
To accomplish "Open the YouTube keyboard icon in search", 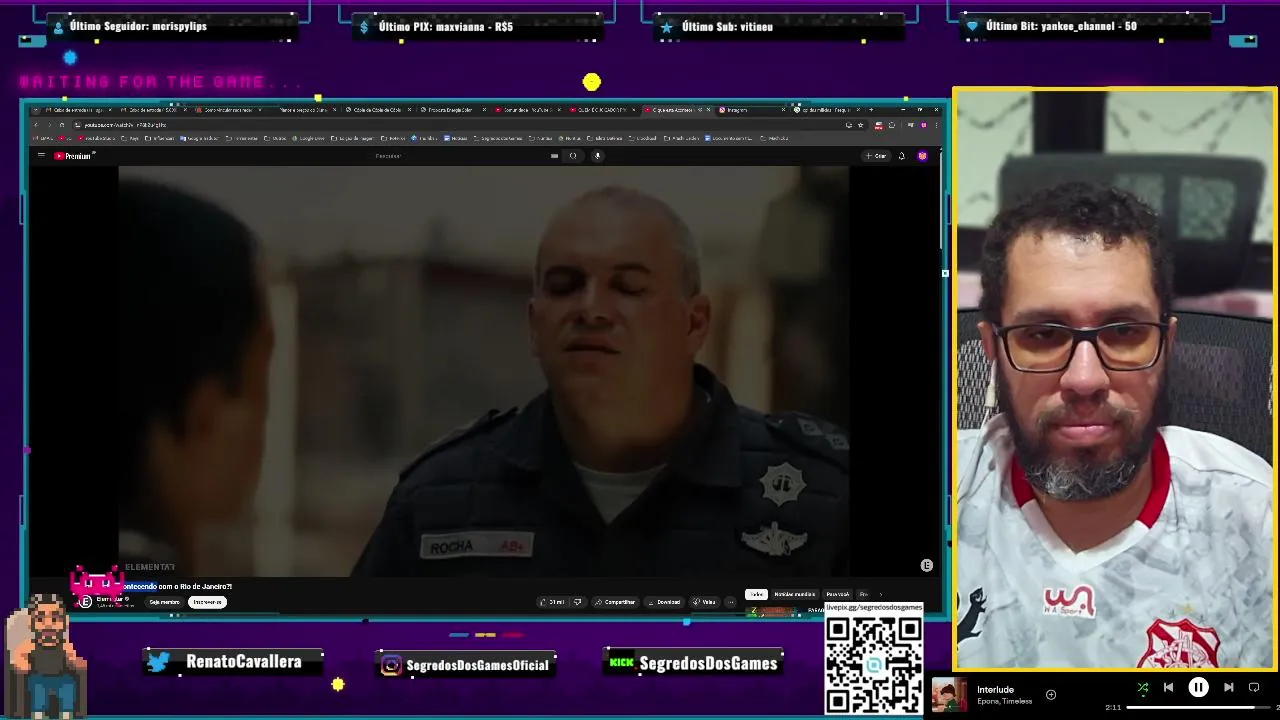I will click(x=554, y=156).
